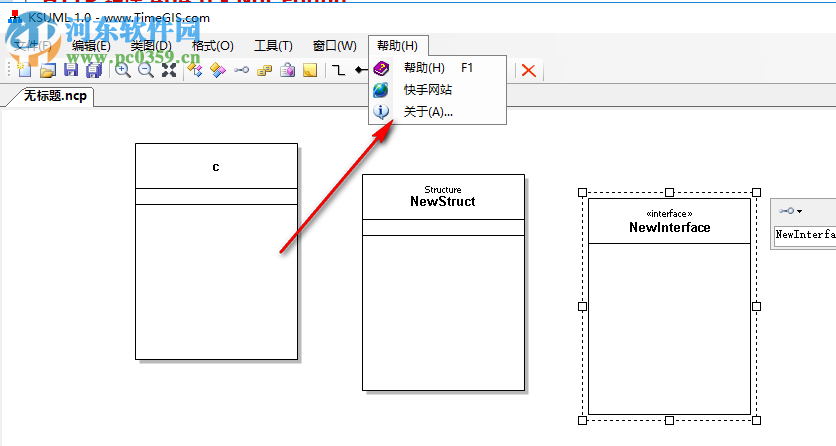Choose the 快手网站 menu entry

437,90
